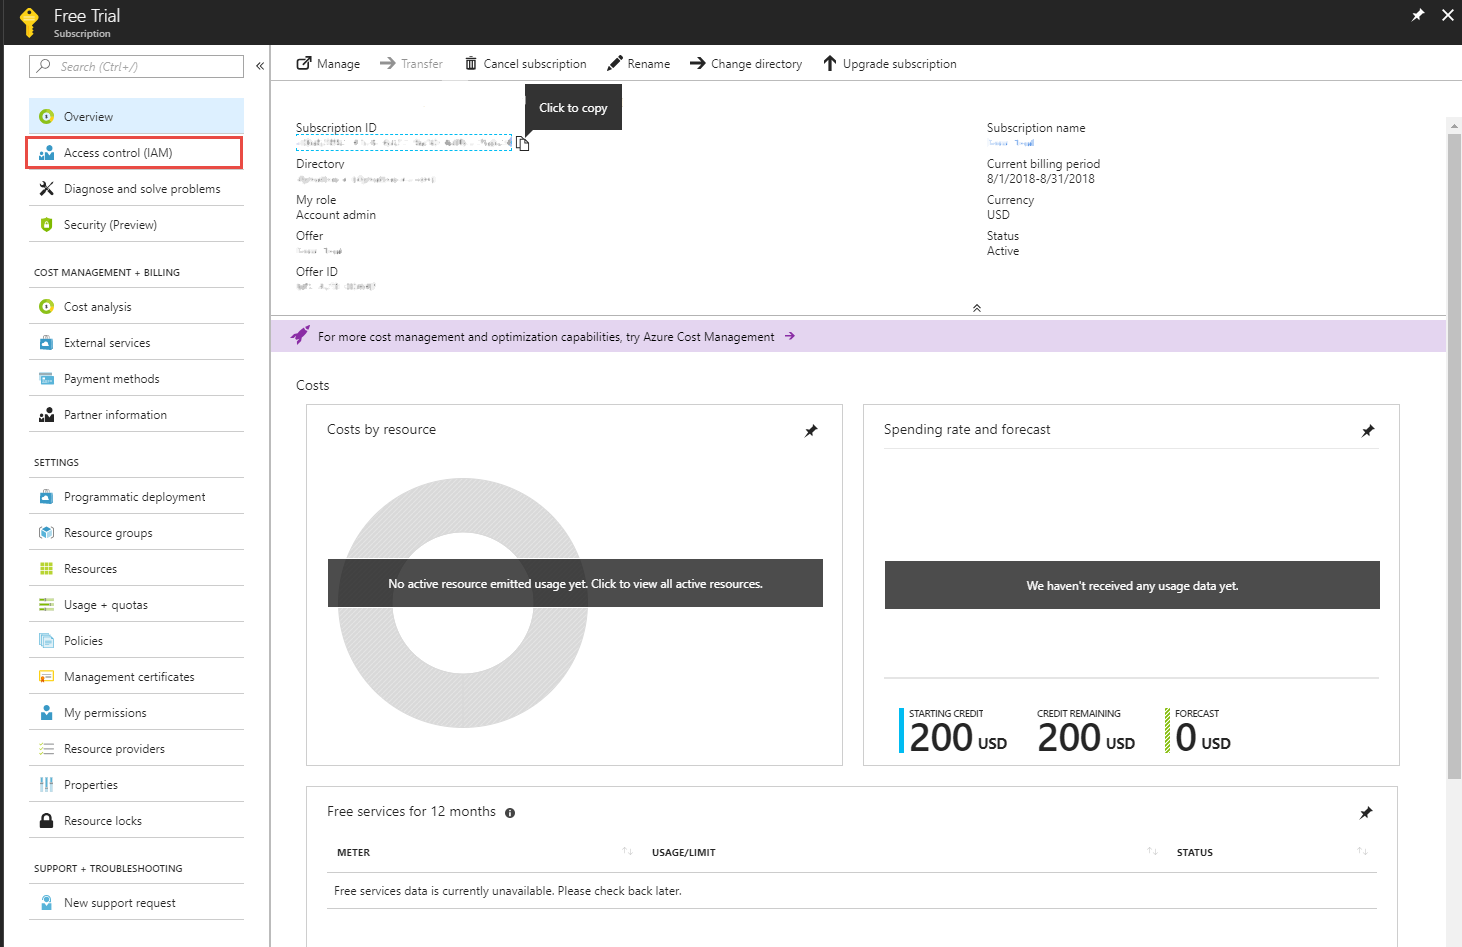This screenshot has width=1462, height=947.
Task: Open Cost analysis menu item
Action: (136, 307)
